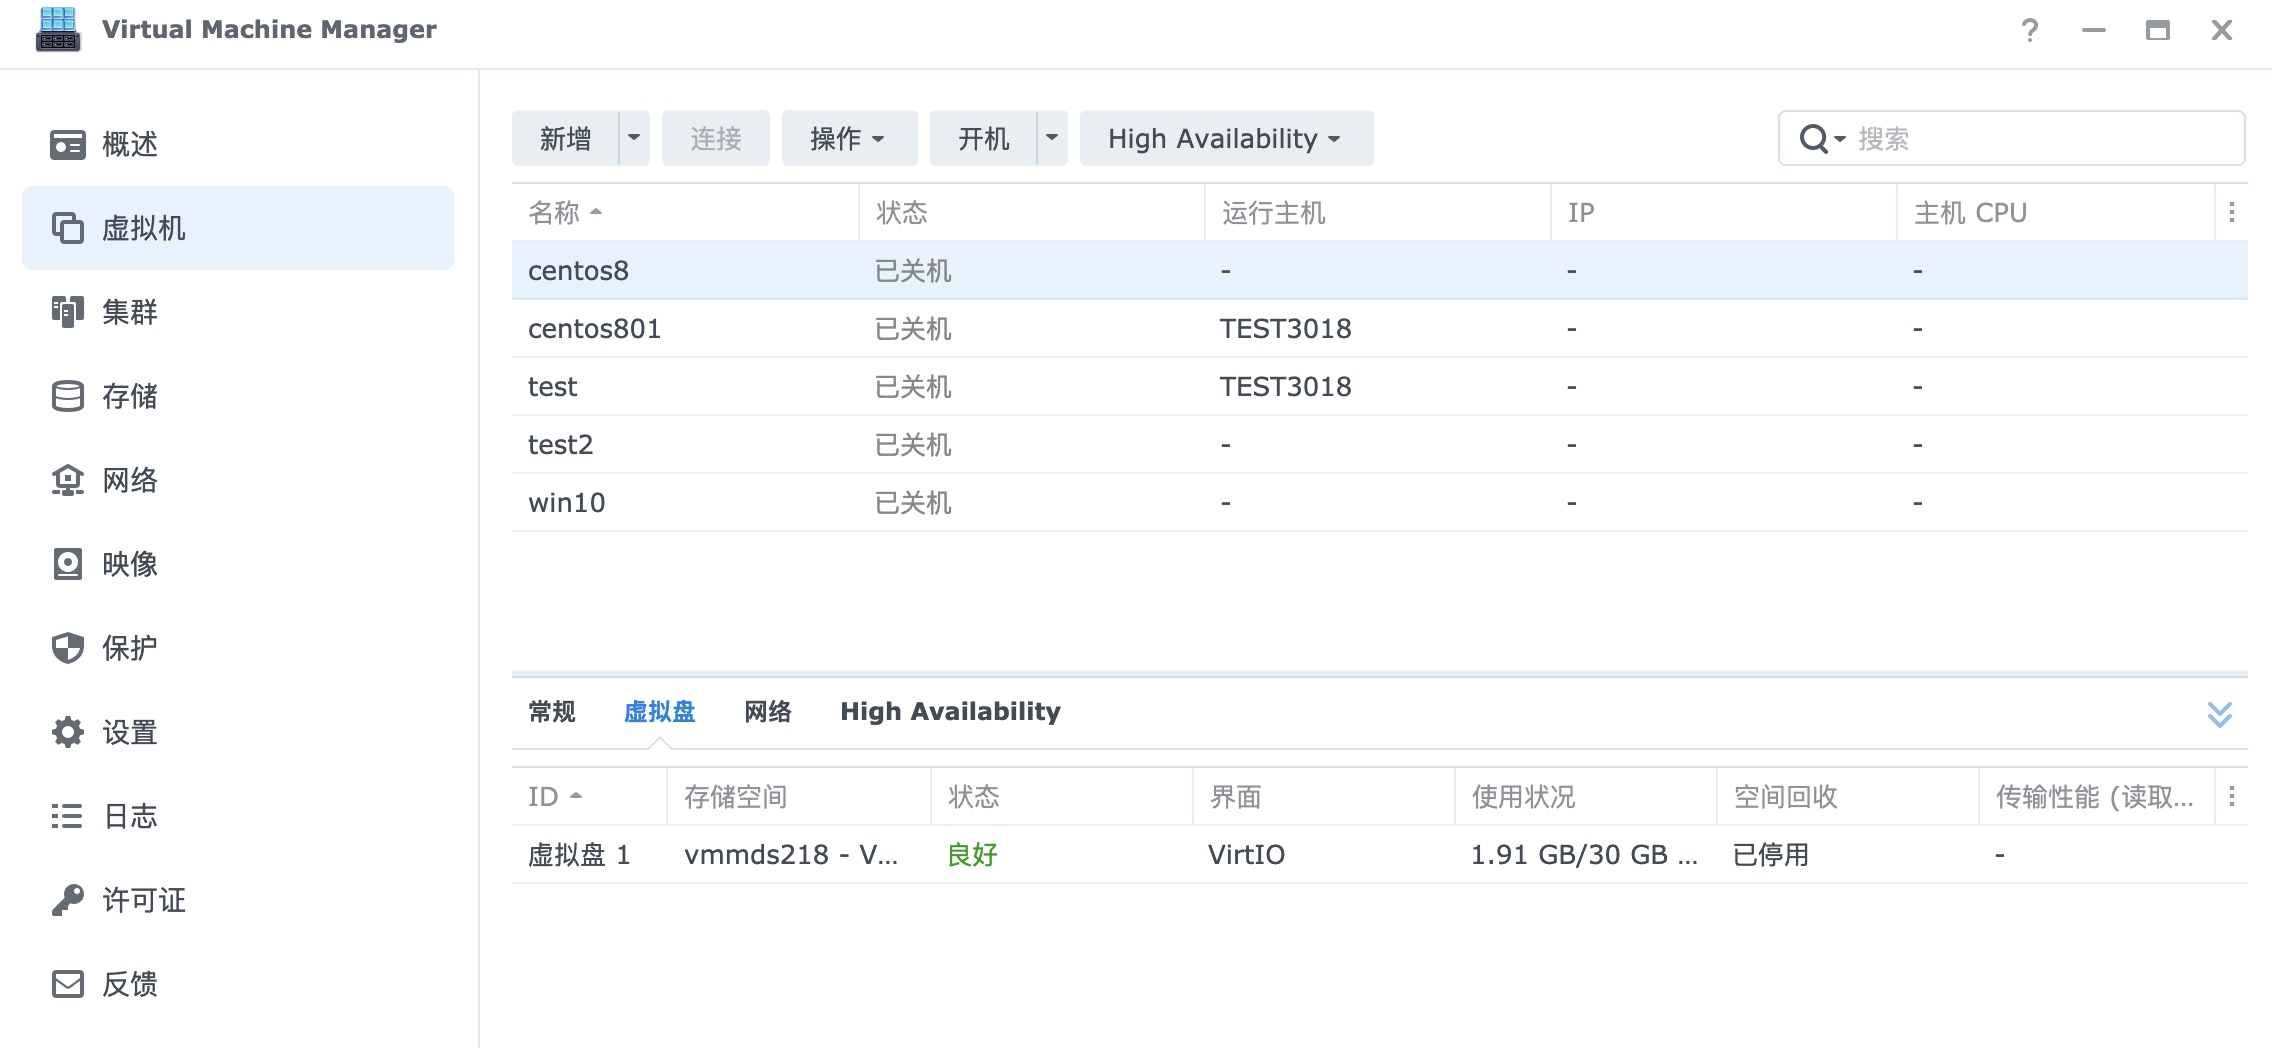Image resolution: width=2272 pixels, height=1048 pixels.
Task: Switch to the High Availability detail tab
Action: 950,711
